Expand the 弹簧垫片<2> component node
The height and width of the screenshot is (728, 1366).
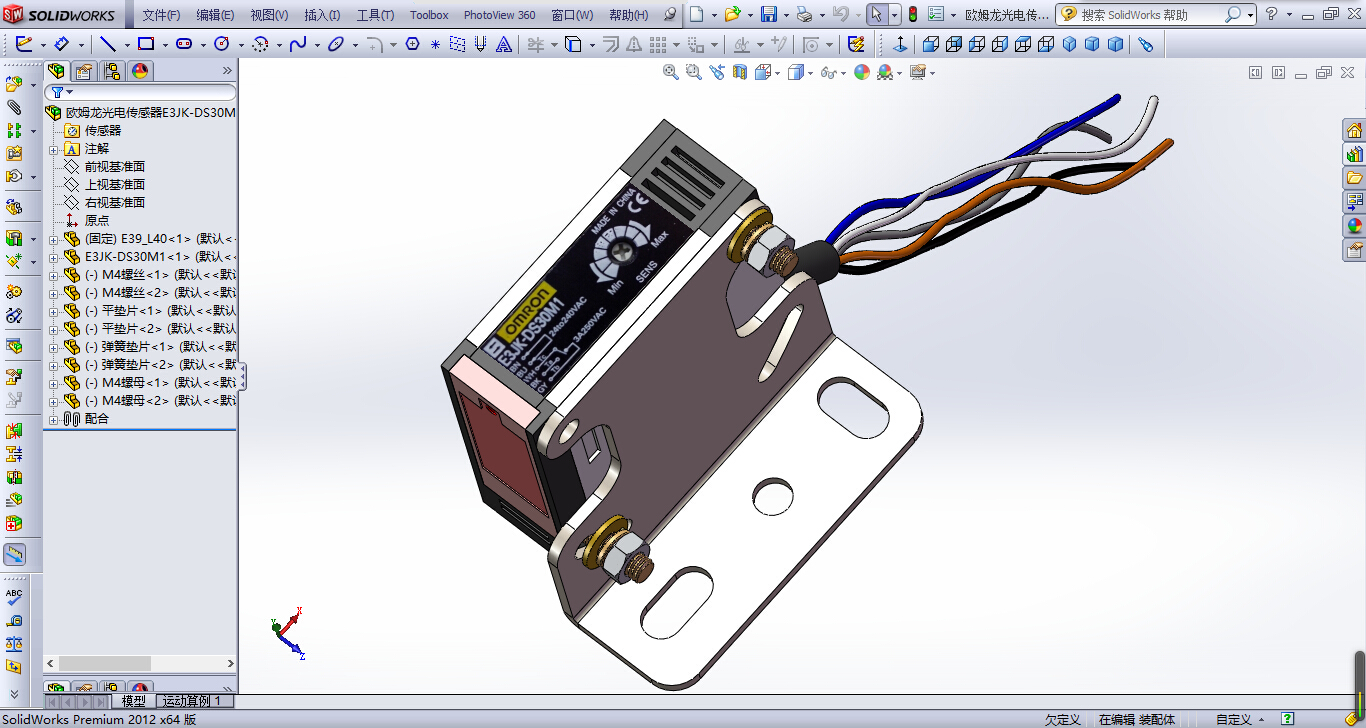54,365
